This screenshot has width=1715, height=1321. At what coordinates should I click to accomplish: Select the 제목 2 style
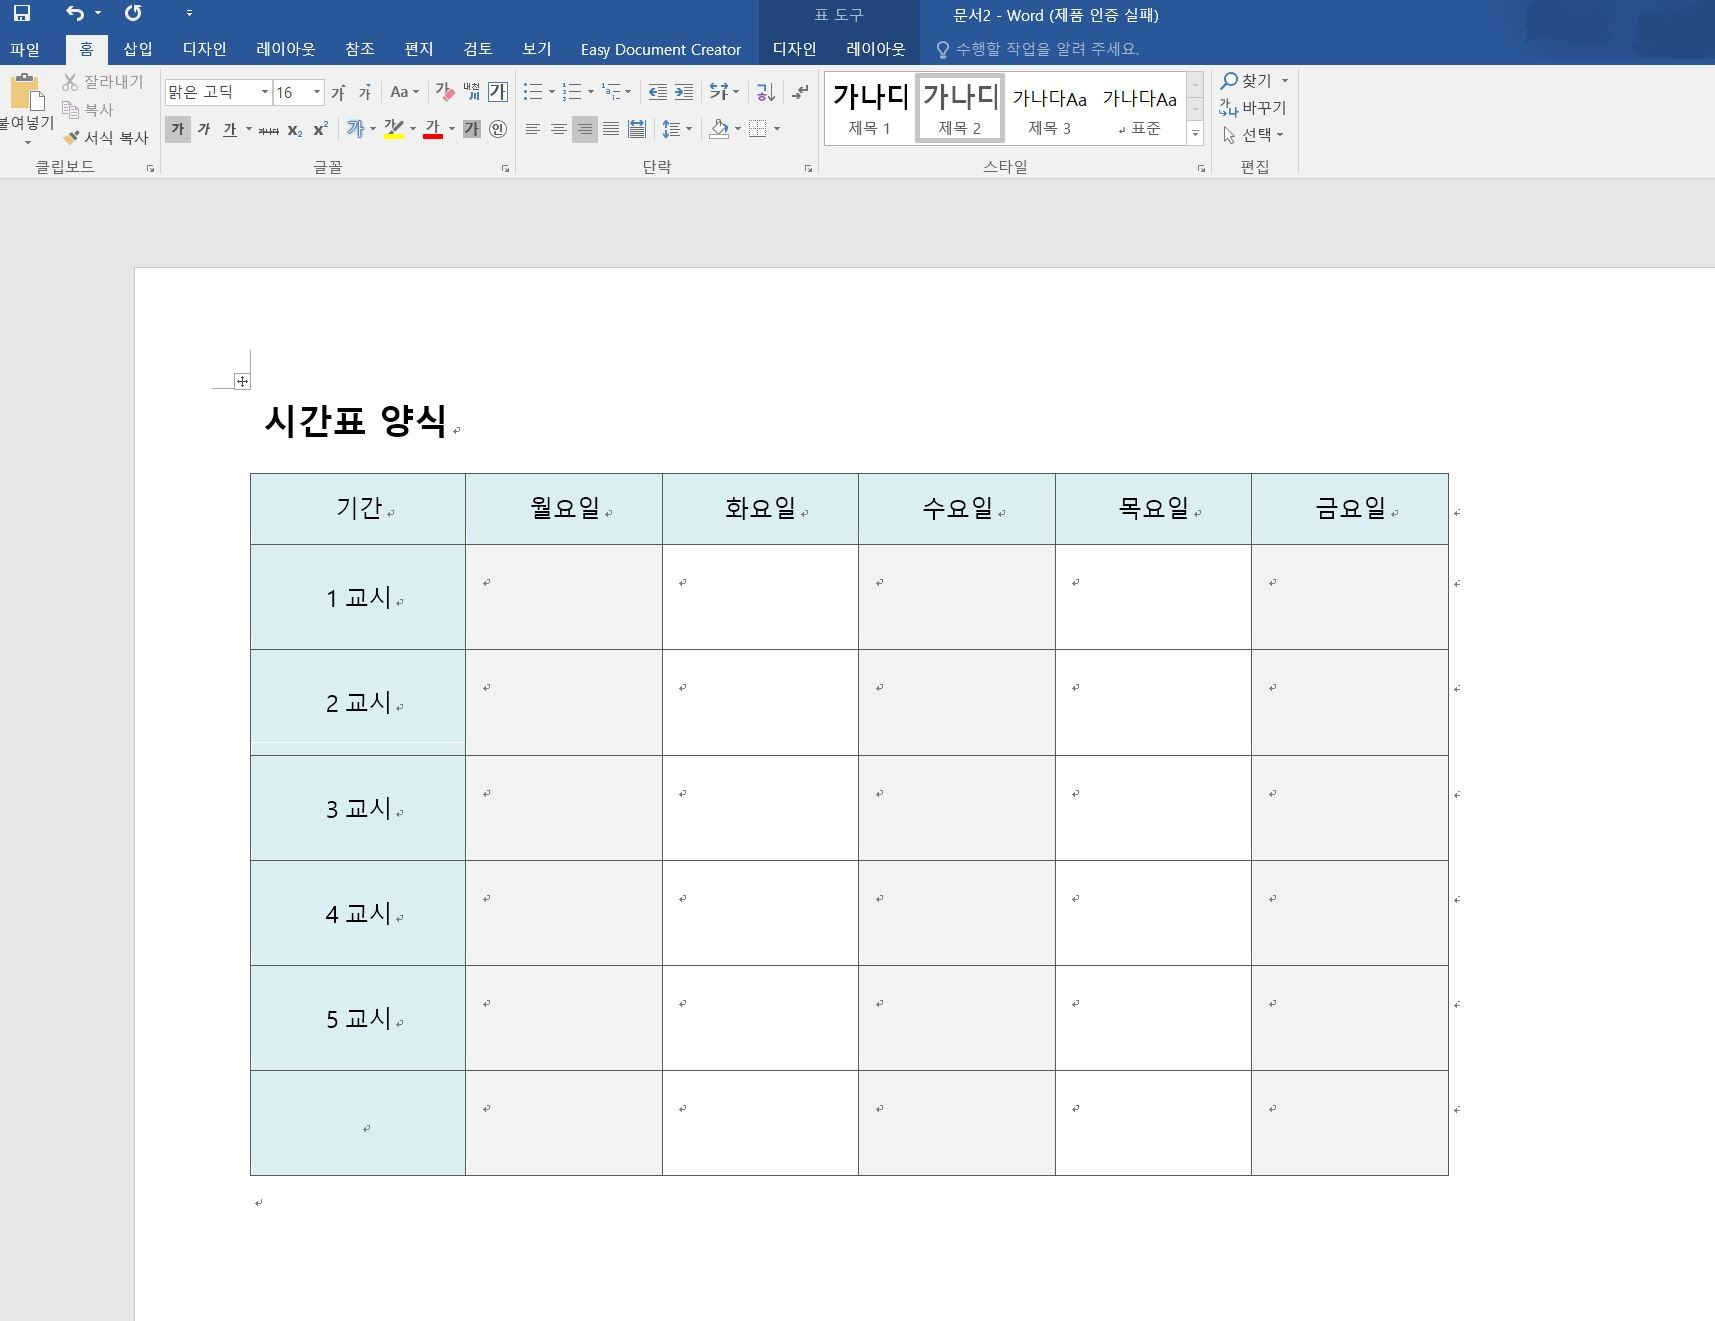960,108
